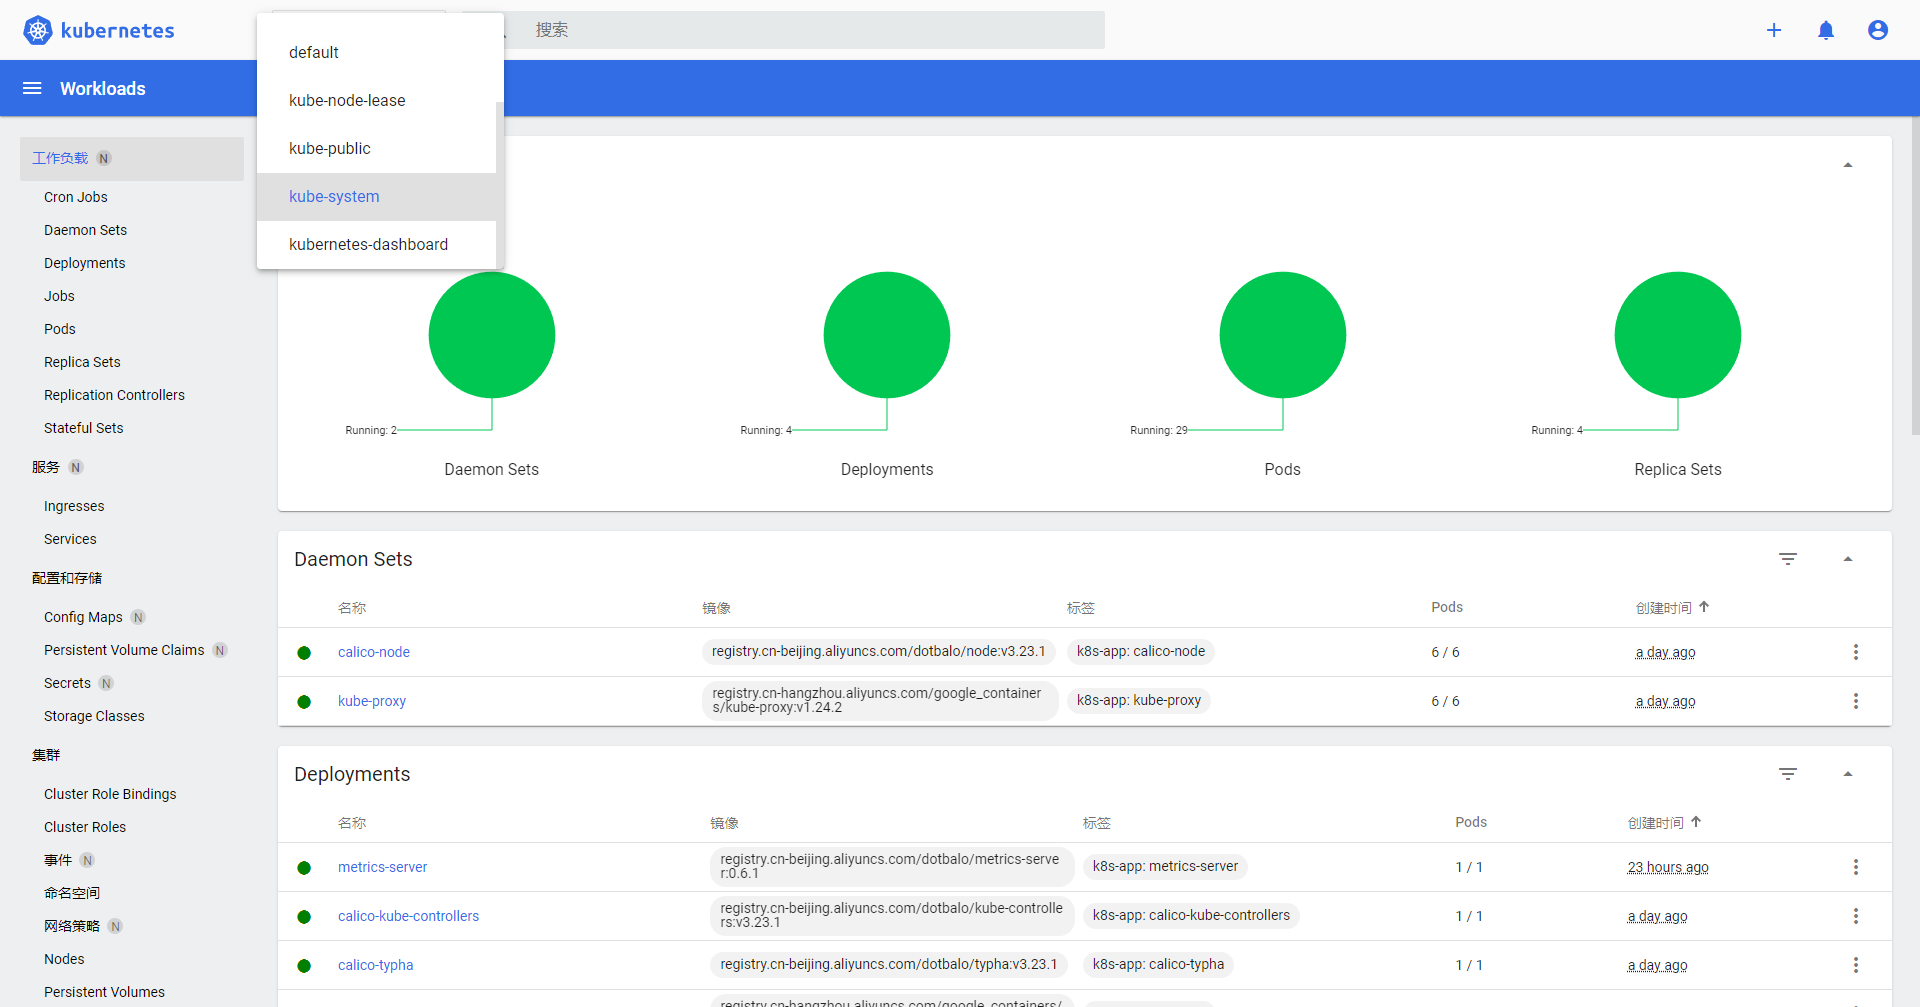Viewport: 1920px width, 1007px height.
Task: Select the kube-public namespace
Action: [x=376, y=149]
